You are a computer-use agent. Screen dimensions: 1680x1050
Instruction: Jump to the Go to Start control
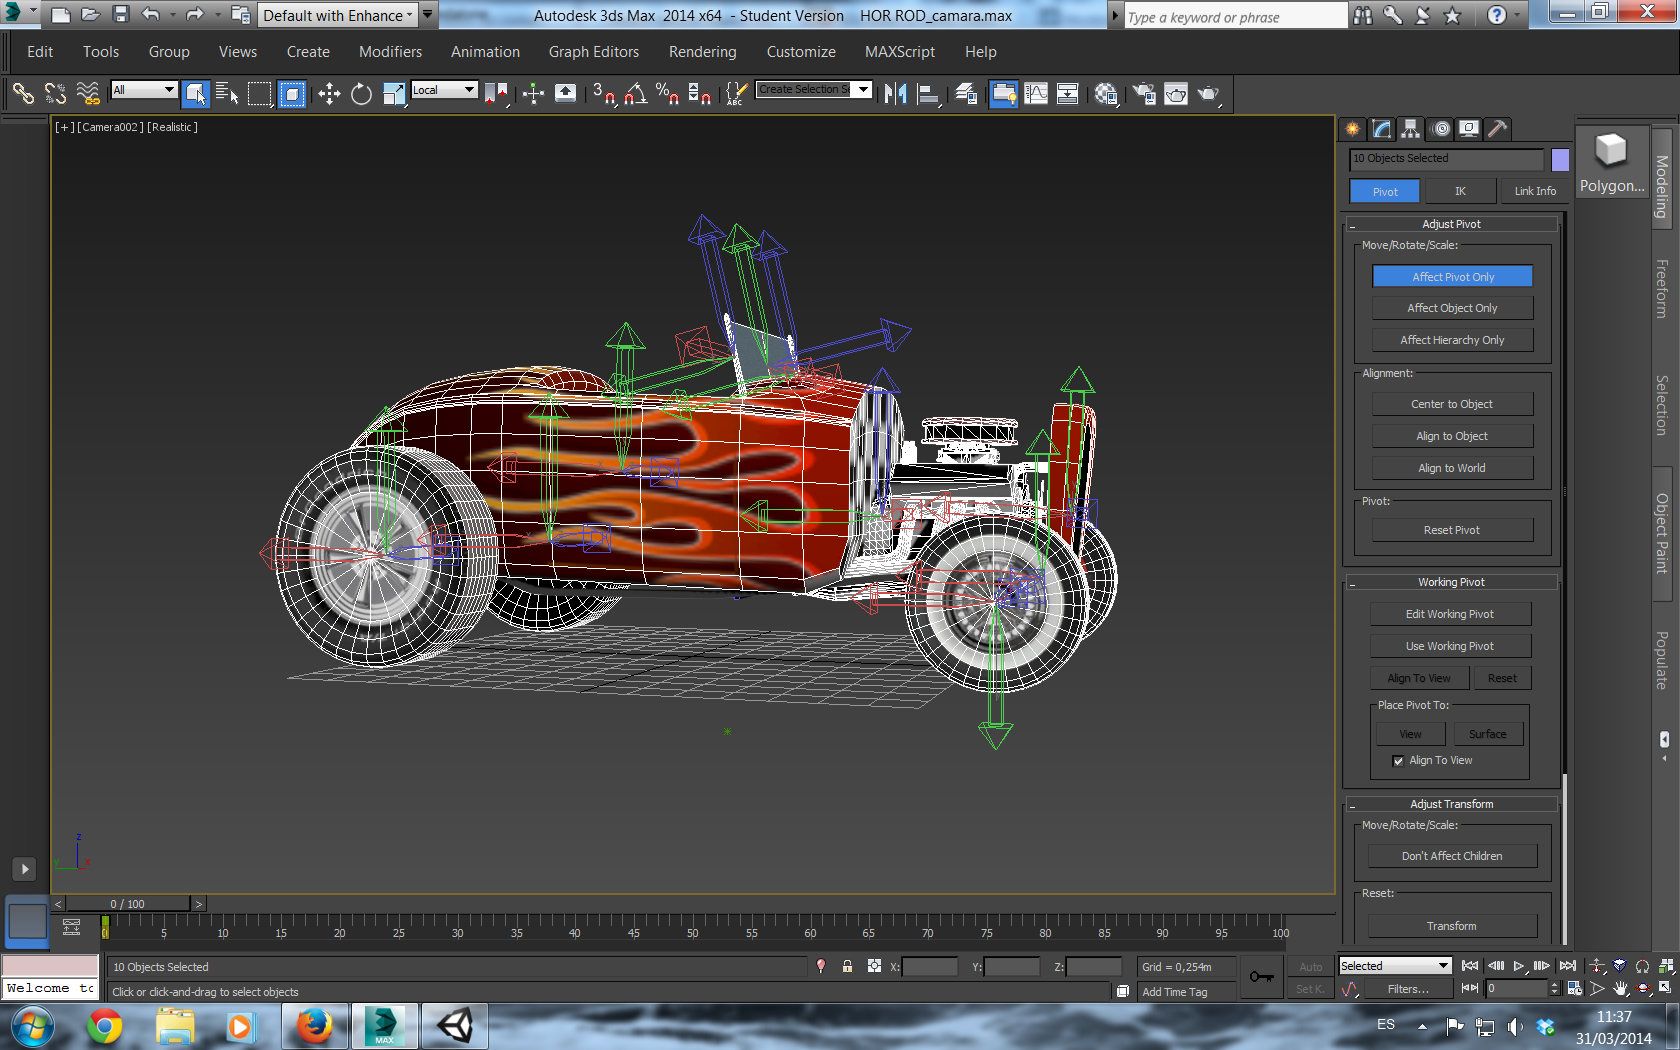(x=1470, y=966)
